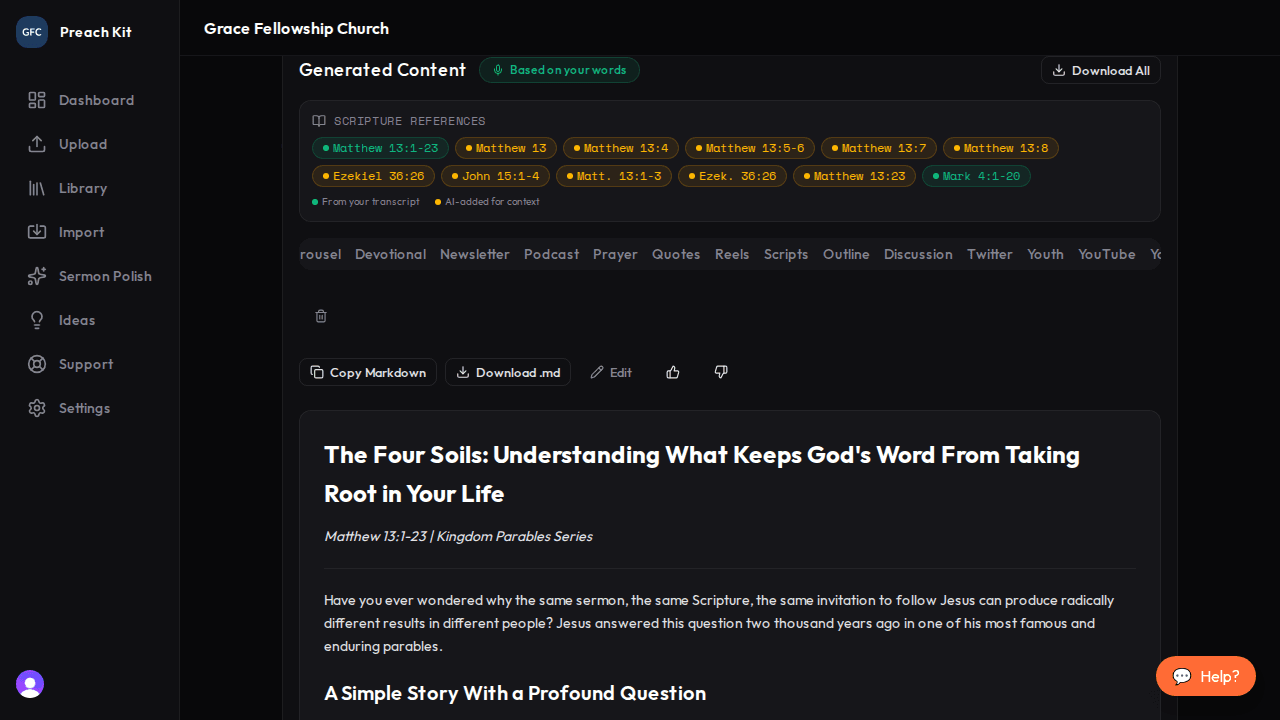The width and height of the screenshot is (1280, 720).
Task: Open the Ideas section
Action: click(x=76, y=320)
